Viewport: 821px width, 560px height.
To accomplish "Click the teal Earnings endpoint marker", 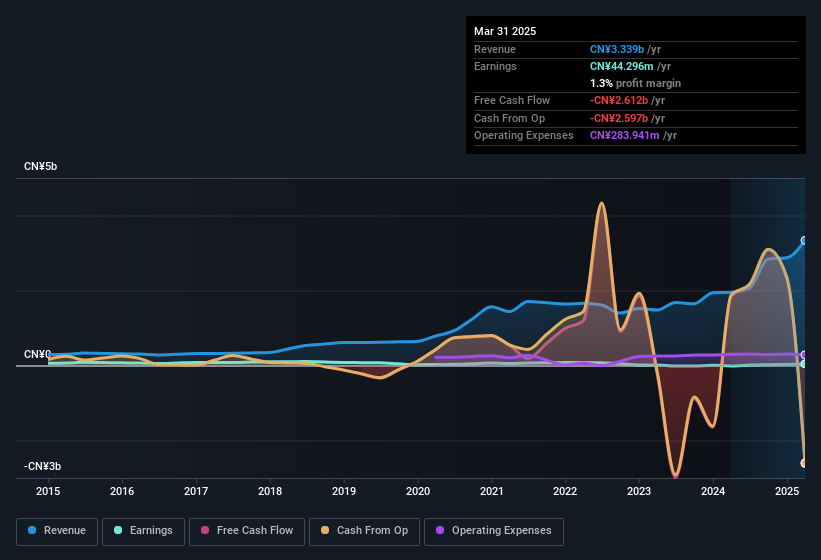I will point(804,364).
